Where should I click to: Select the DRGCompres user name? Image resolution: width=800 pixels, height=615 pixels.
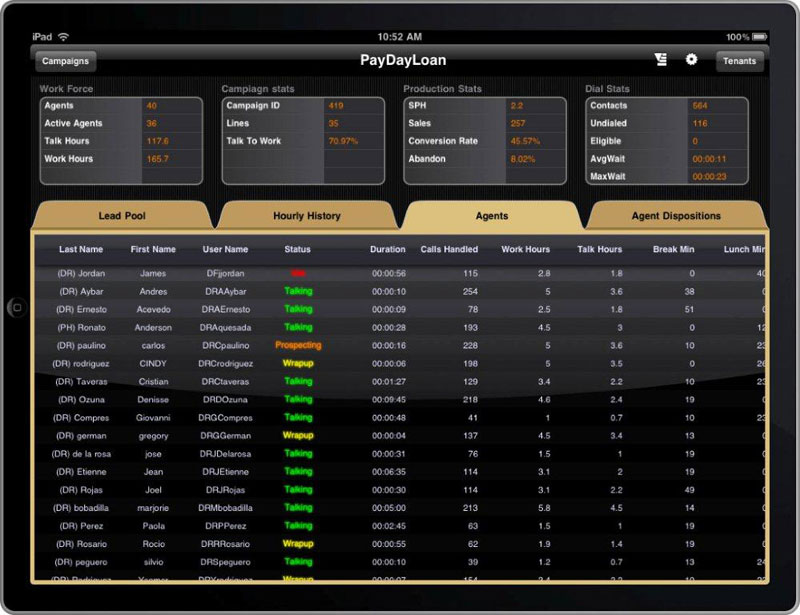[226, 417]
